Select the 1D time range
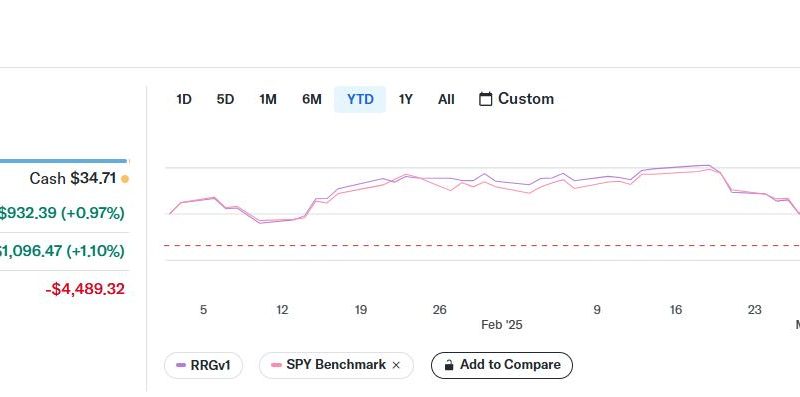Screen dimensions: 800x397 [184, 100]
